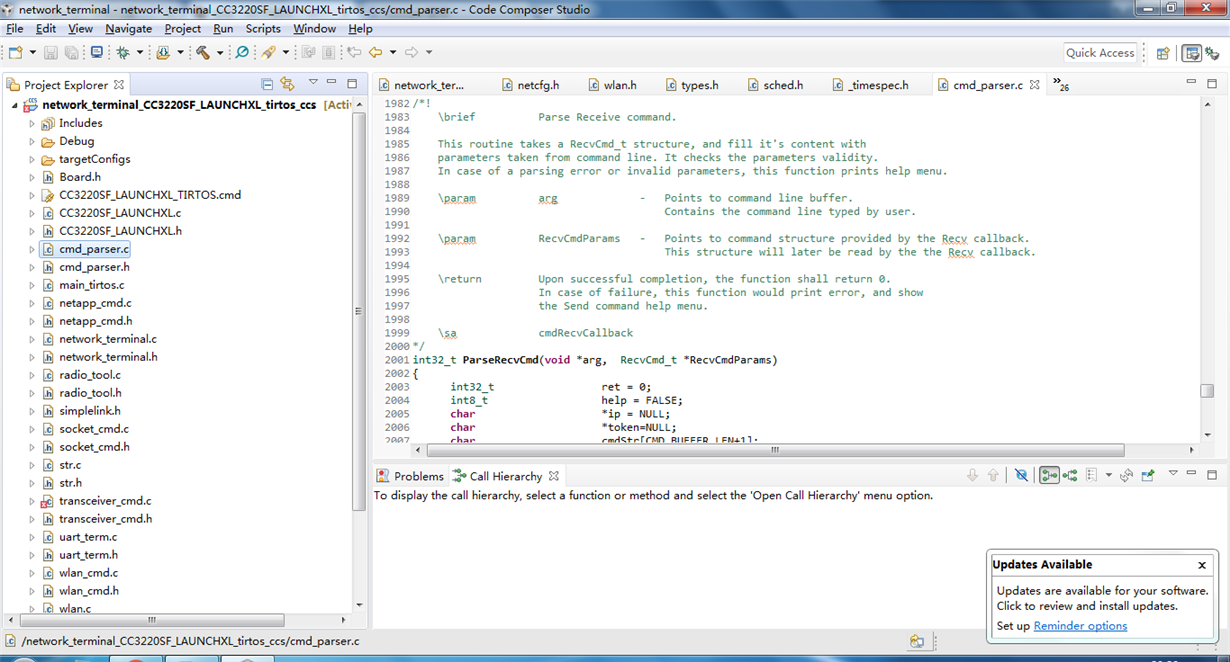Toggle Link with Editor in Project Explorer

pos(288,84)
